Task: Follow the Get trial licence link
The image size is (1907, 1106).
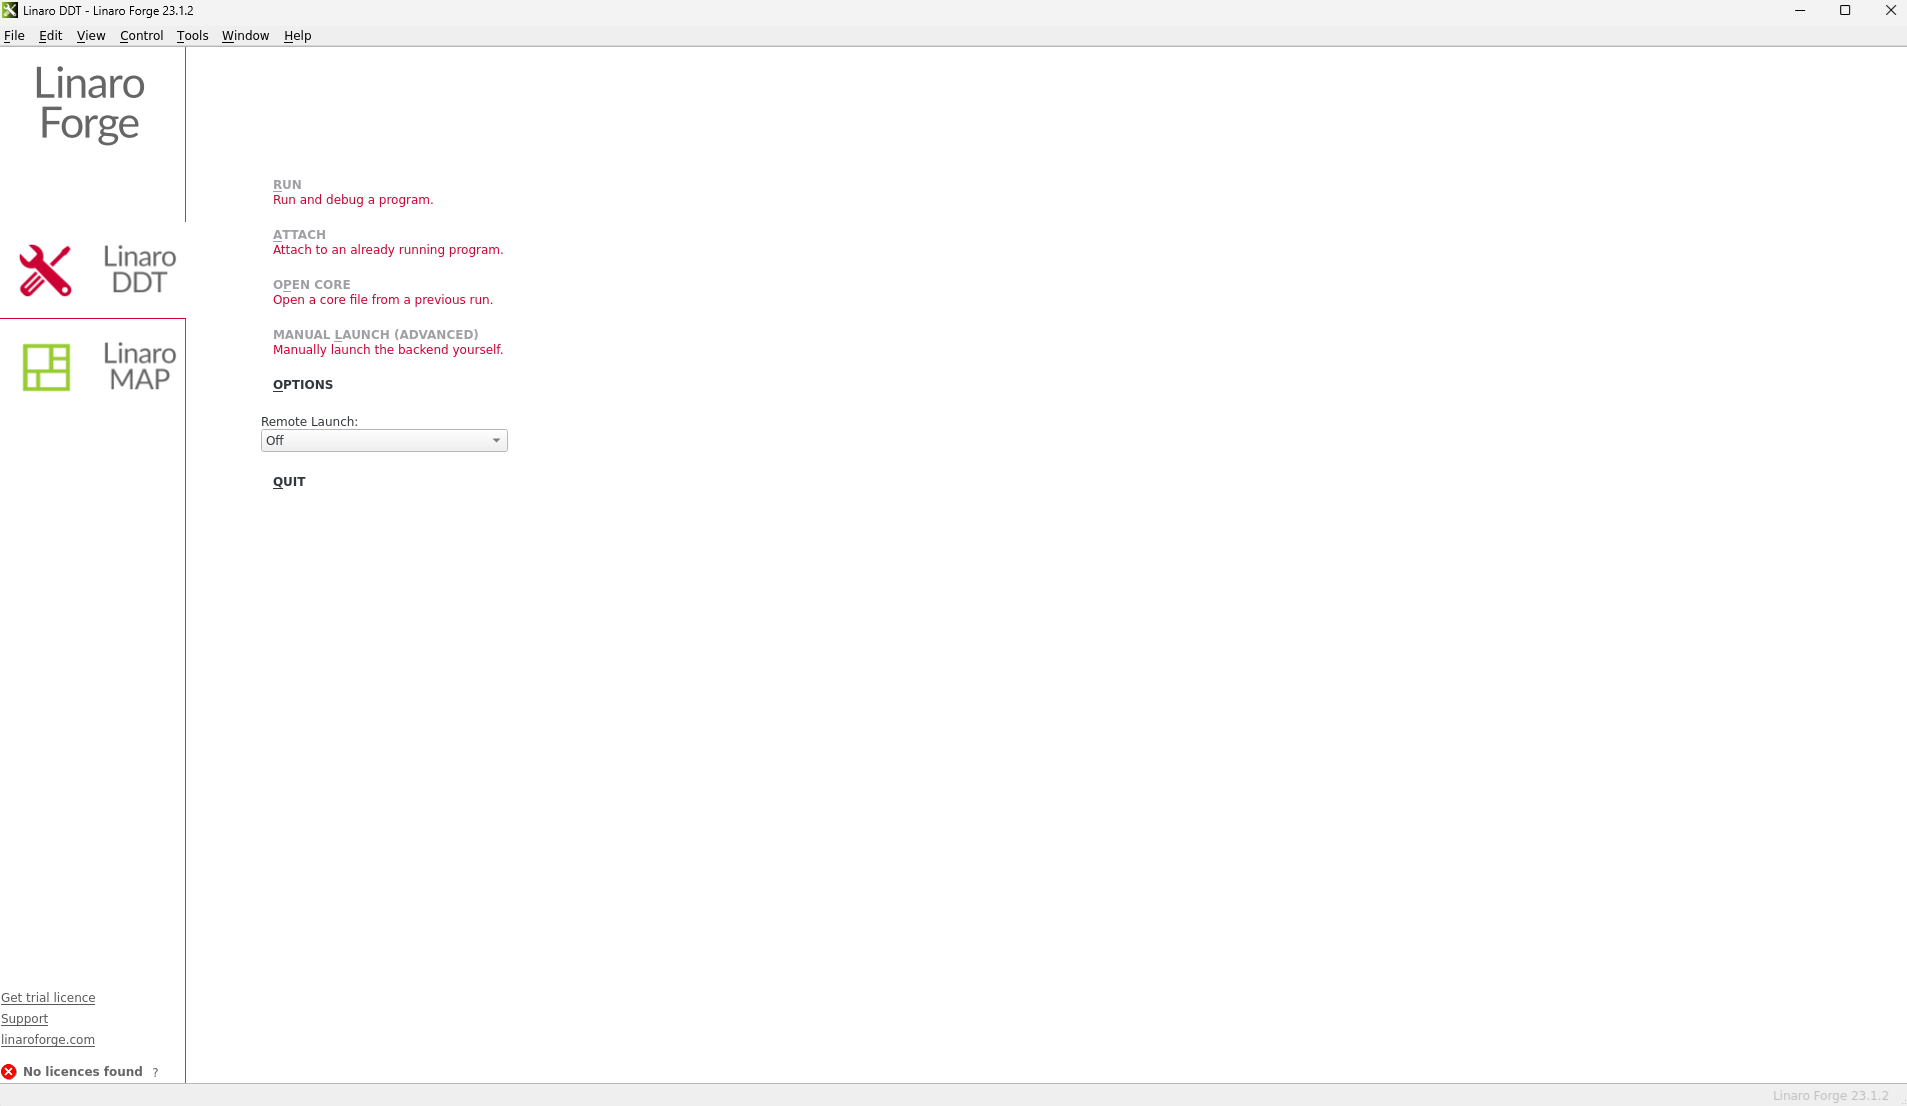Action: (x=48, y=998)
